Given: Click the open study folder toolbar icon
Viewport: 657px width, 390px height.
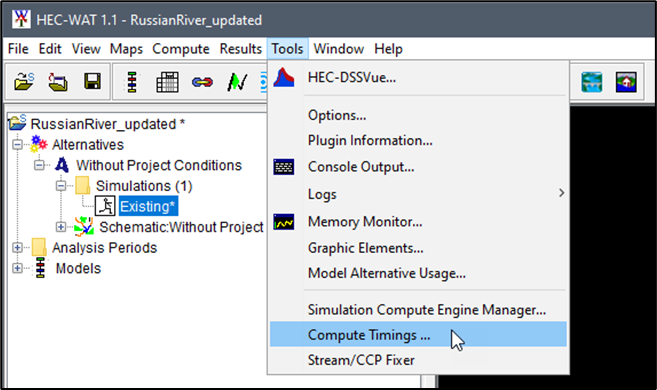Looking at the screenshot, I should click(24, 82).
